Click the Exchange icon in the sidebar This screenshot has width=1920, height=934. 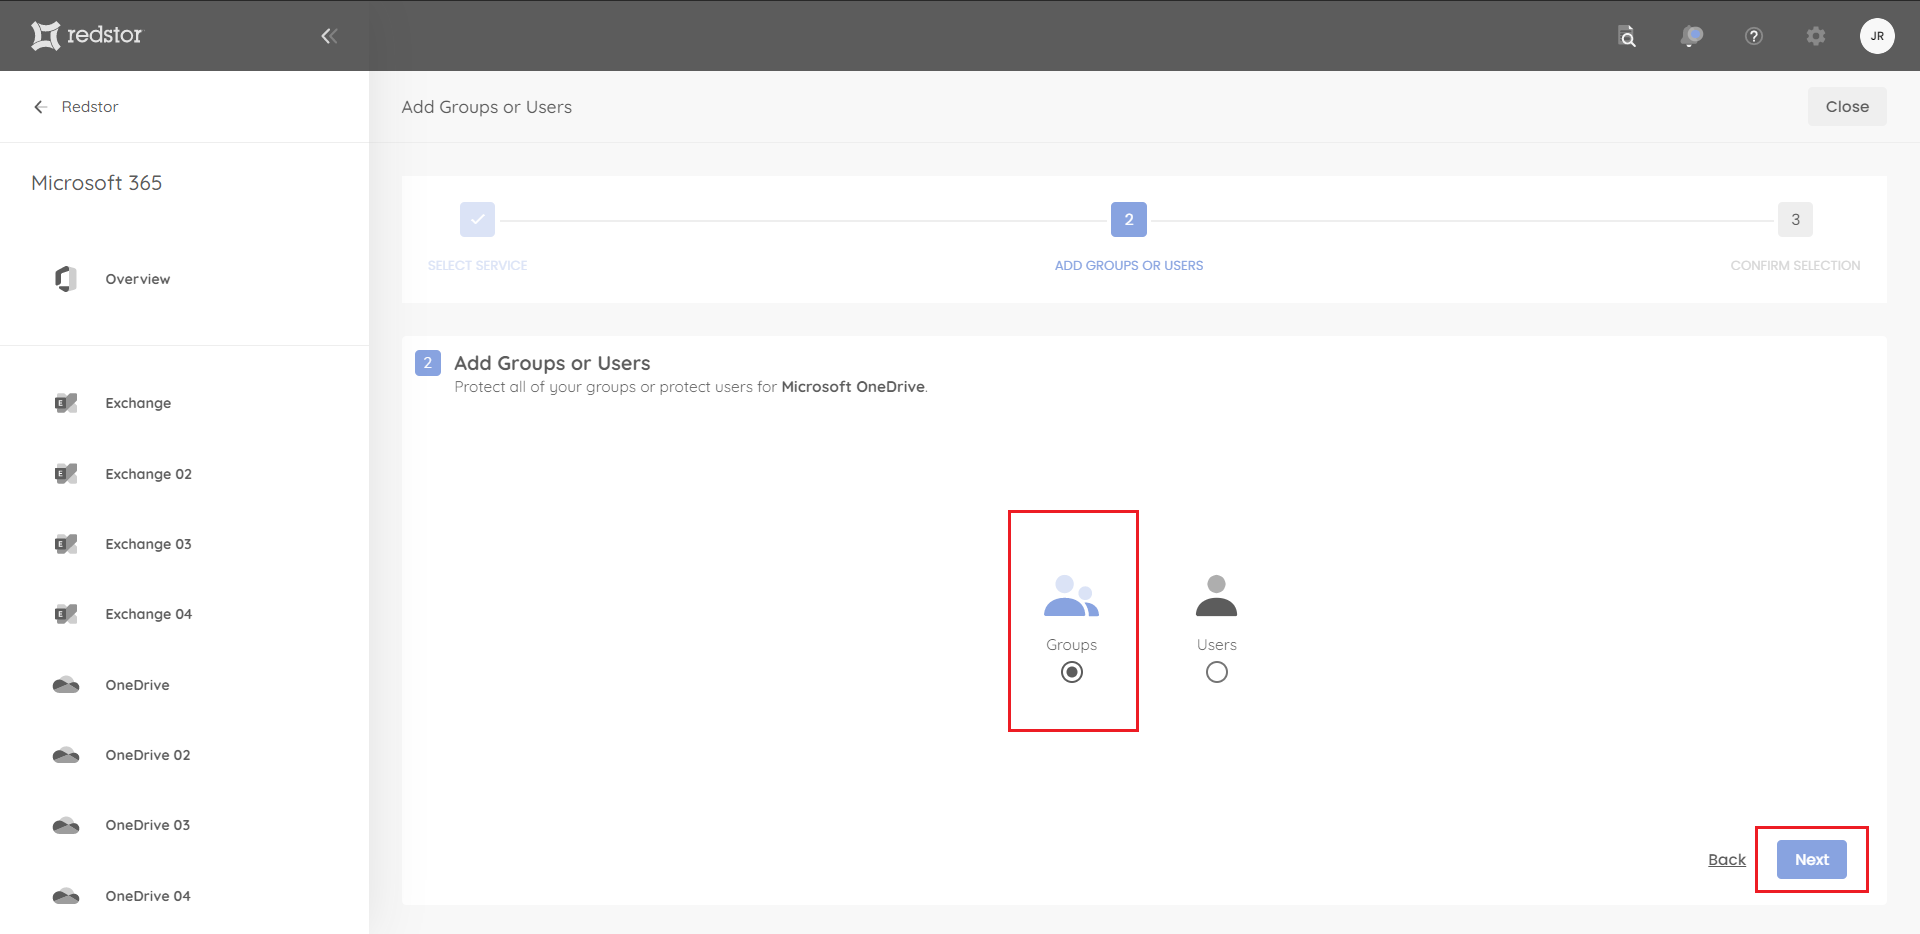[66, 403]
